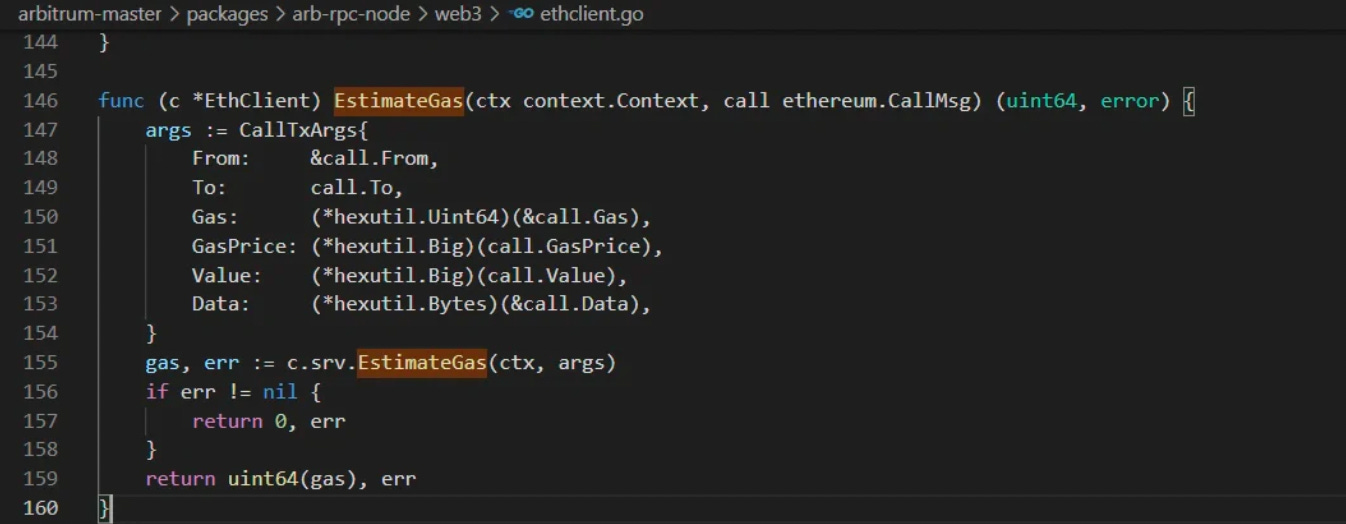Select the web3 breadcrumb folder

(458, 14)
